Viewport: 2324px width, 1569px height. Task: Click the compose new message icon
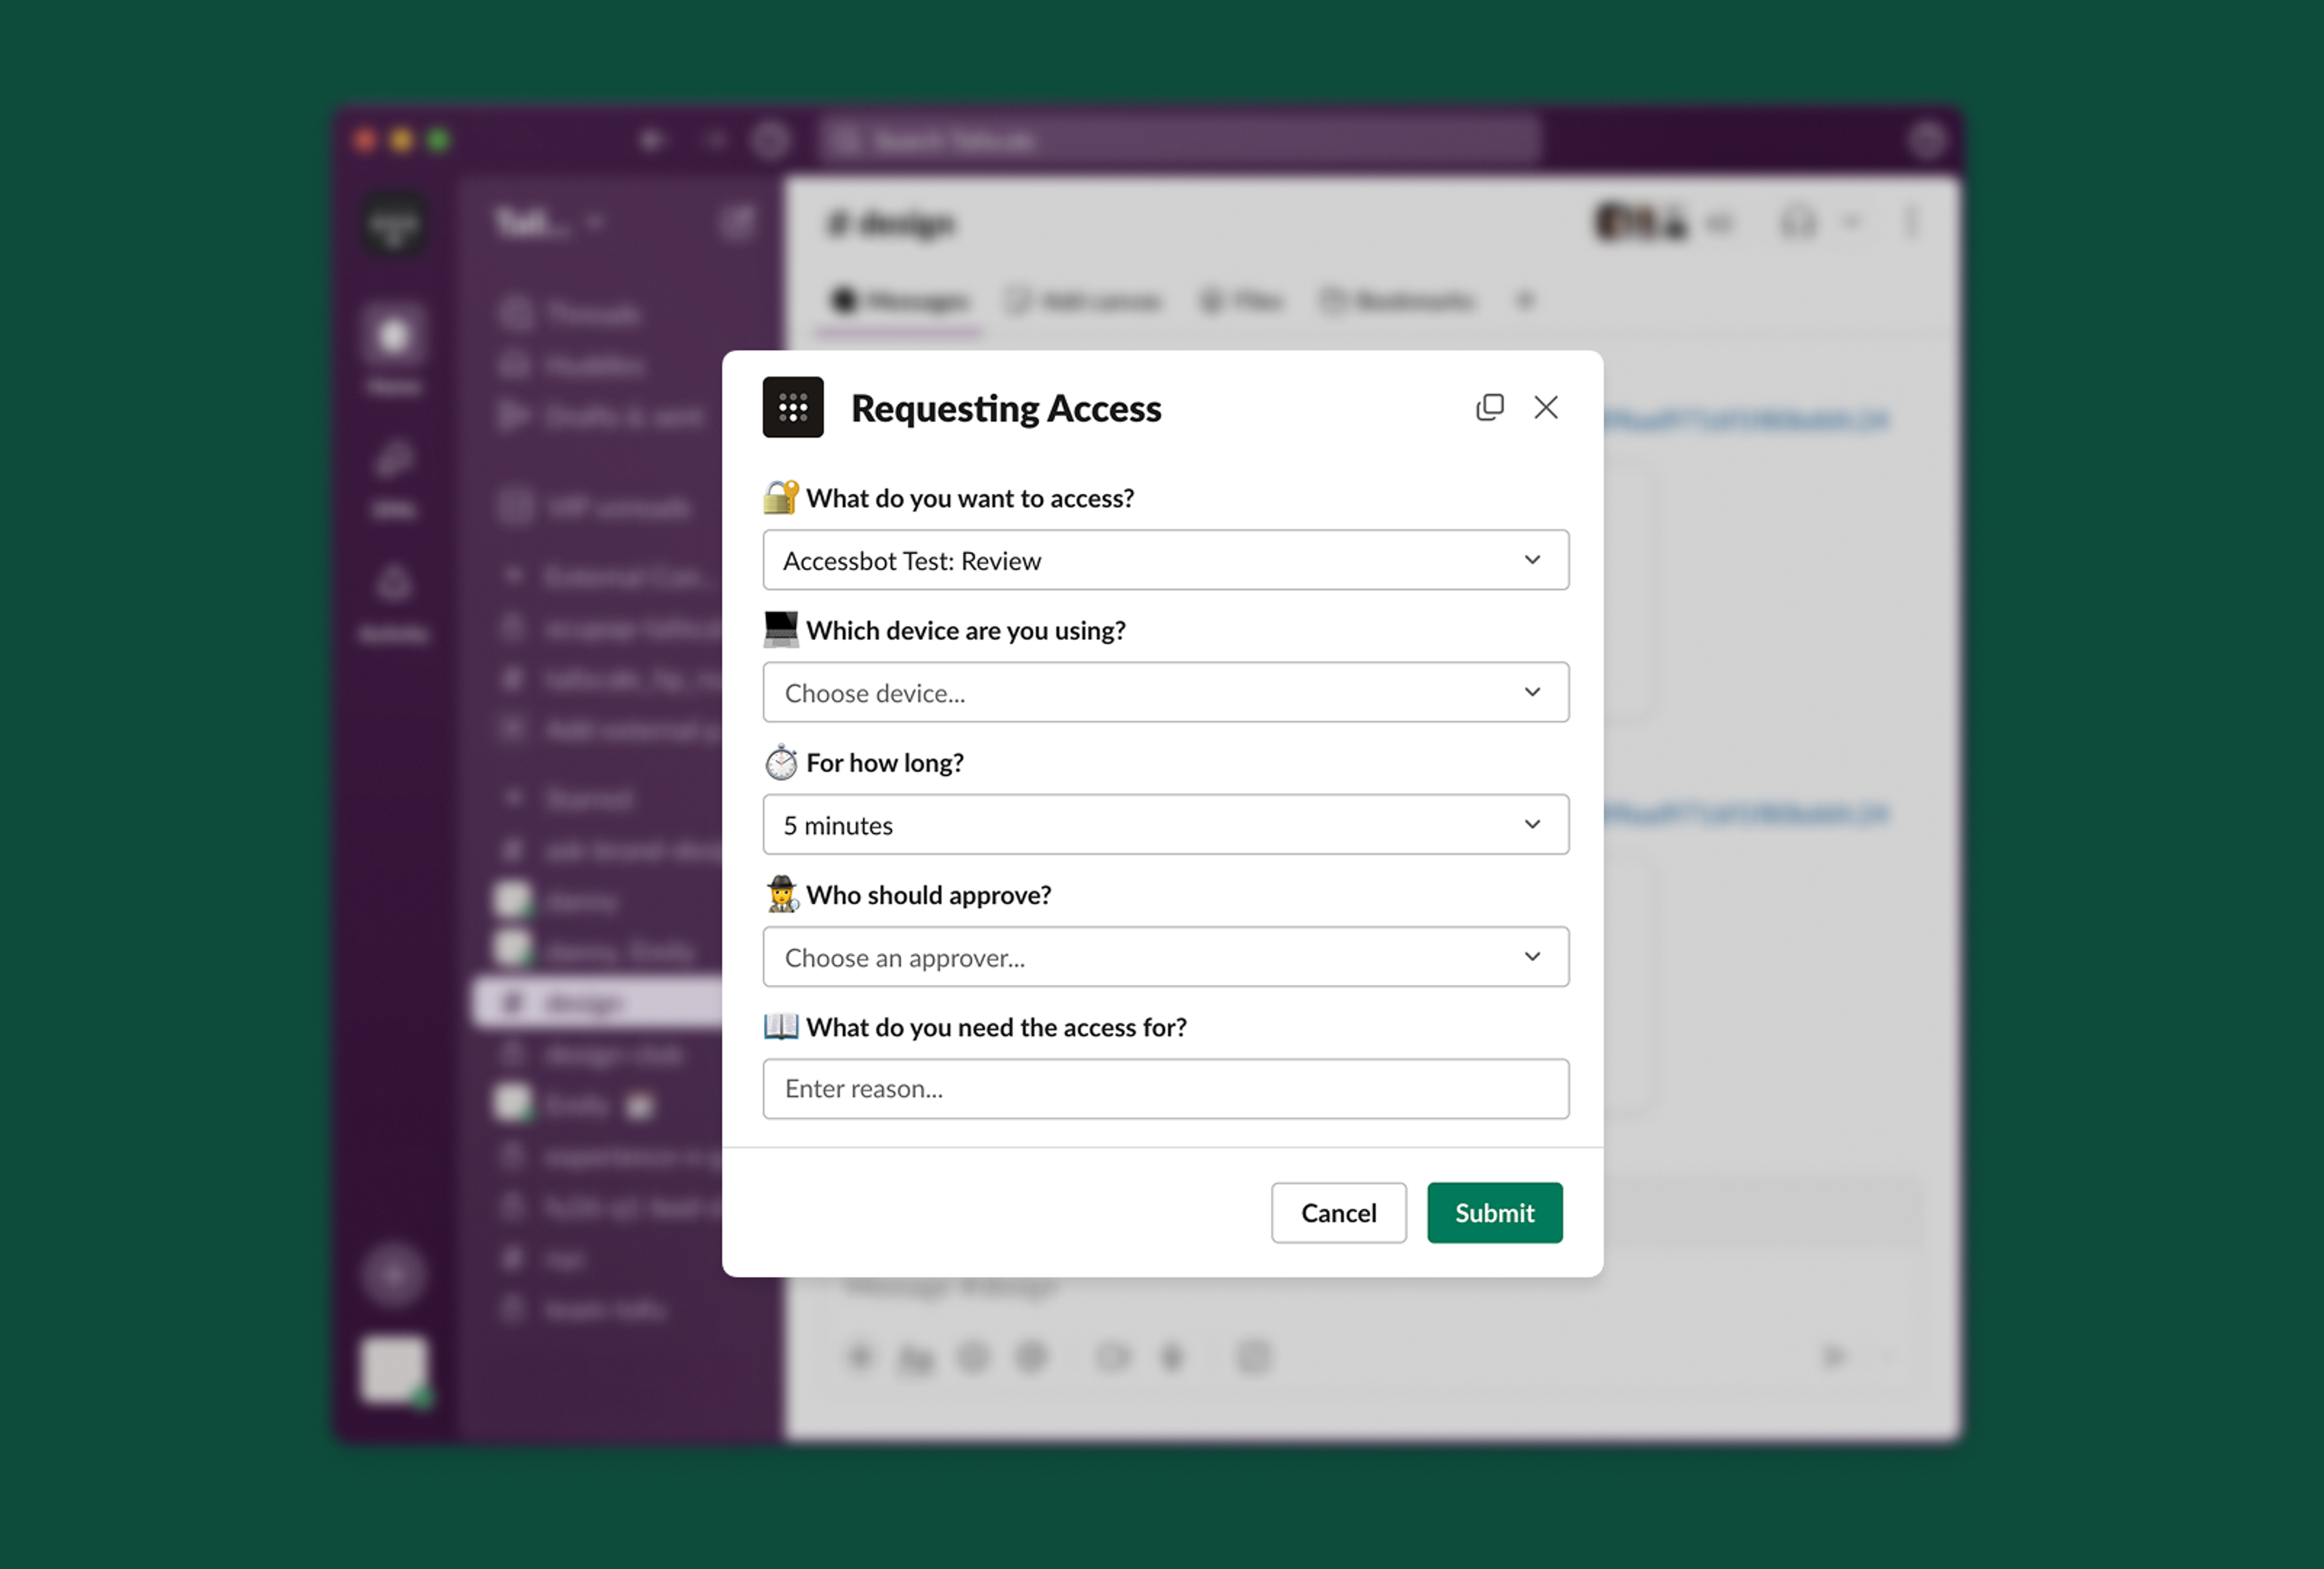738,222
